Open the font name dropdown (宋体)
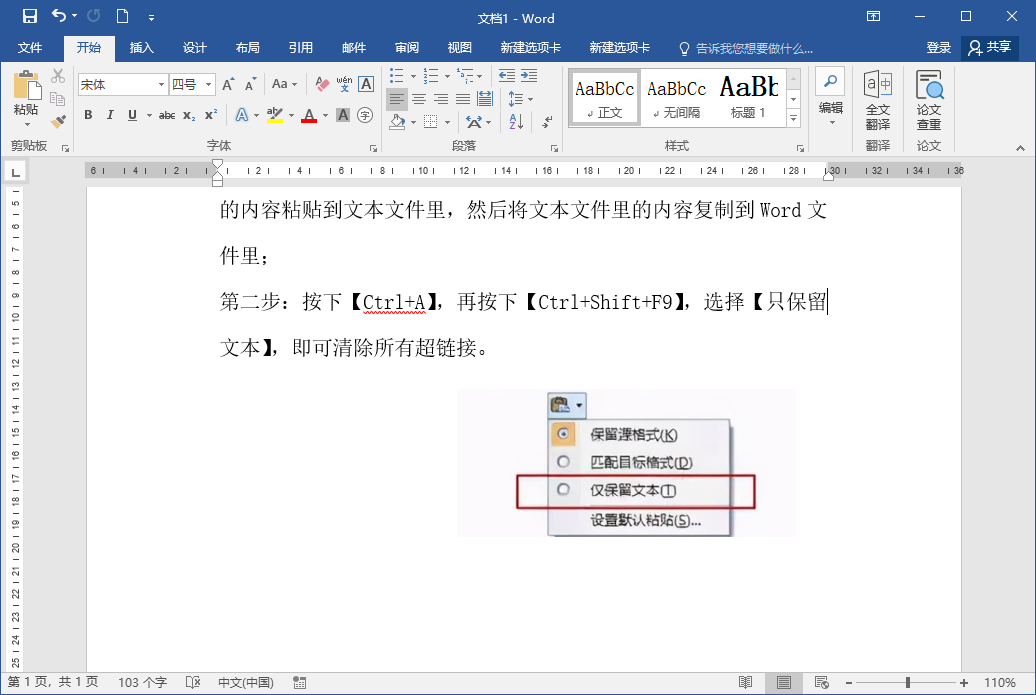Screen dimensions: 1036x695 pyautogui.click(x=161, y=85)
